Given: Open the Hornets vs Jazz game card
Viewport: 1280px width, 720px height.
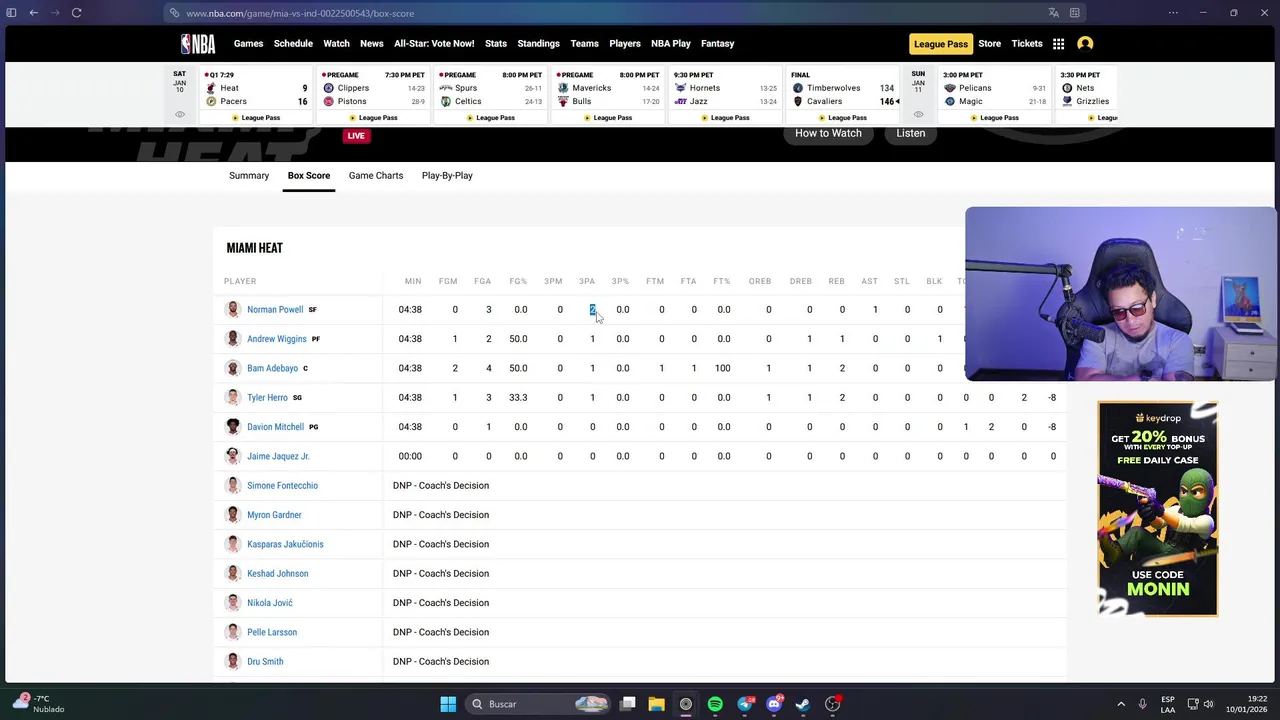Looking at the screenshot, I should tap(726, 96).
